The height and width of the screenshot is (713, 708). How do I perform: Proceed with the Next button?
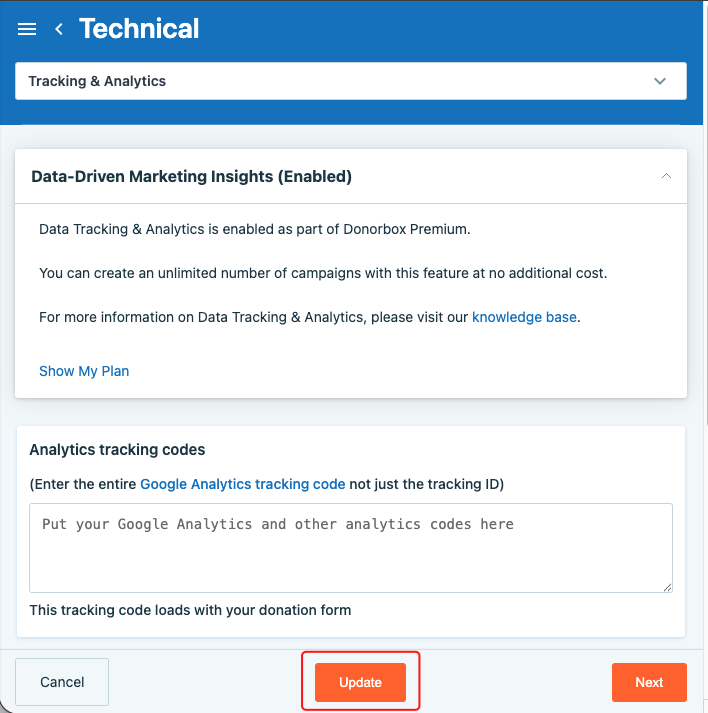pyautogui.click(x=649, y=682)
